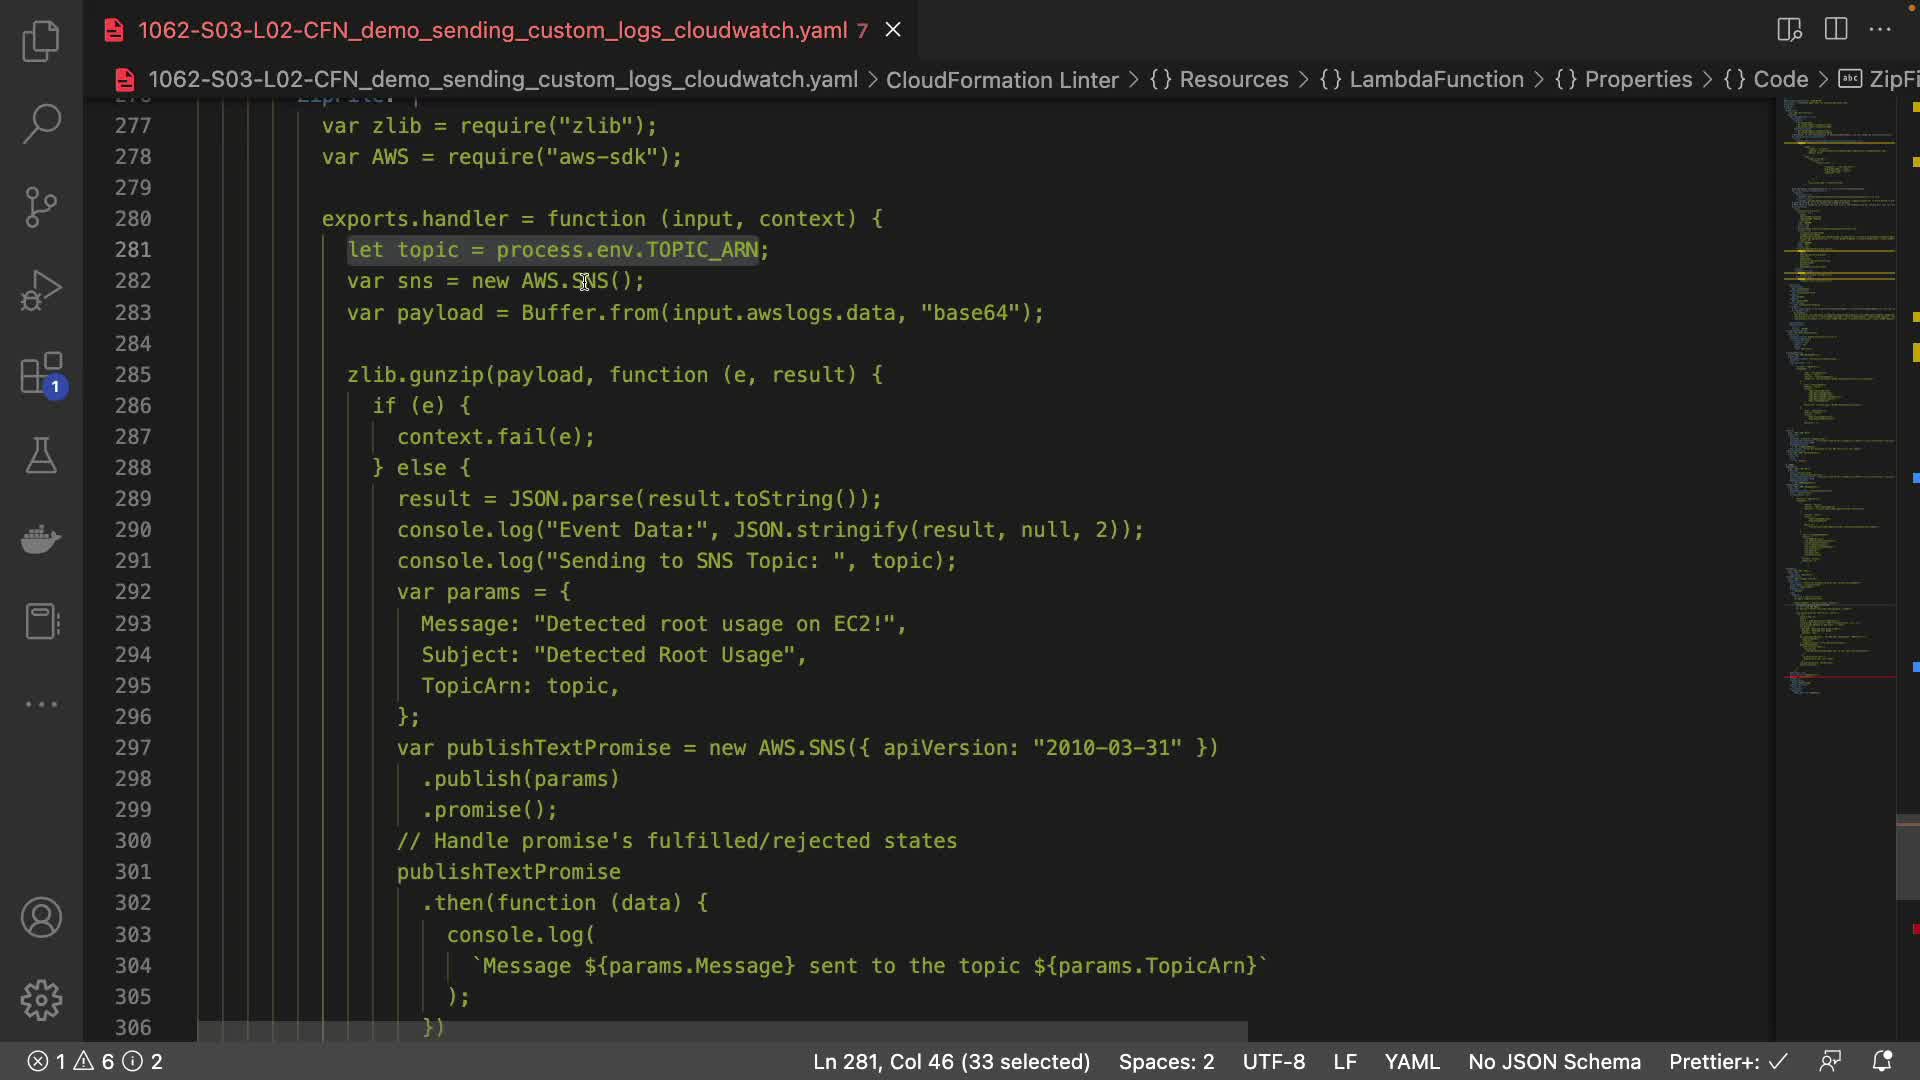Click the vertical scrollbar thumb
The height and width of the screenshot is (1080, 1920).
[1907, 858]
